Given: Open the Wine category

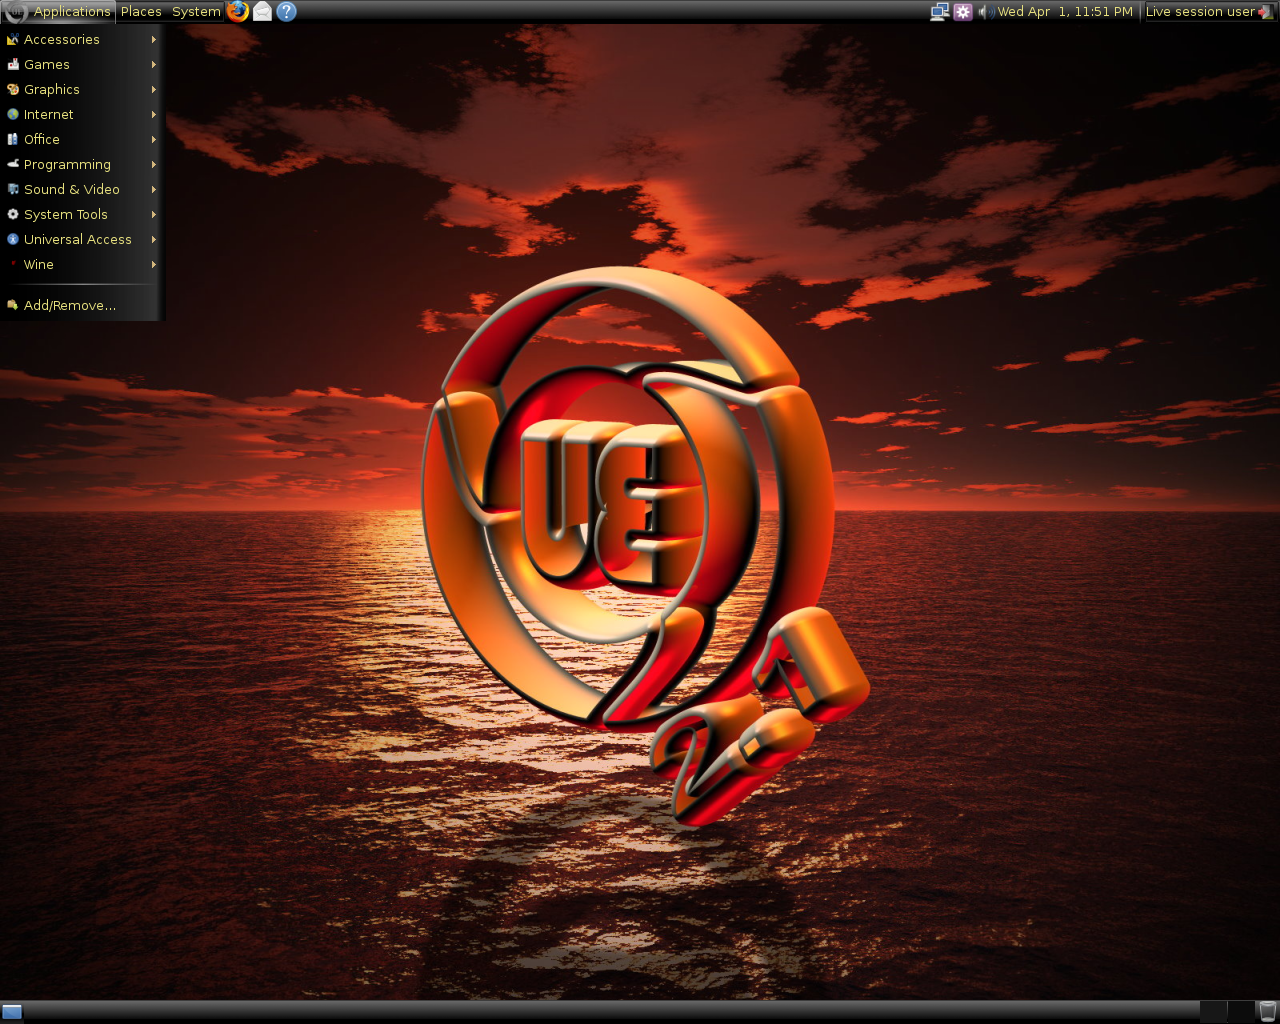Looking at the screenshot, I should click(x=82, y=264).
